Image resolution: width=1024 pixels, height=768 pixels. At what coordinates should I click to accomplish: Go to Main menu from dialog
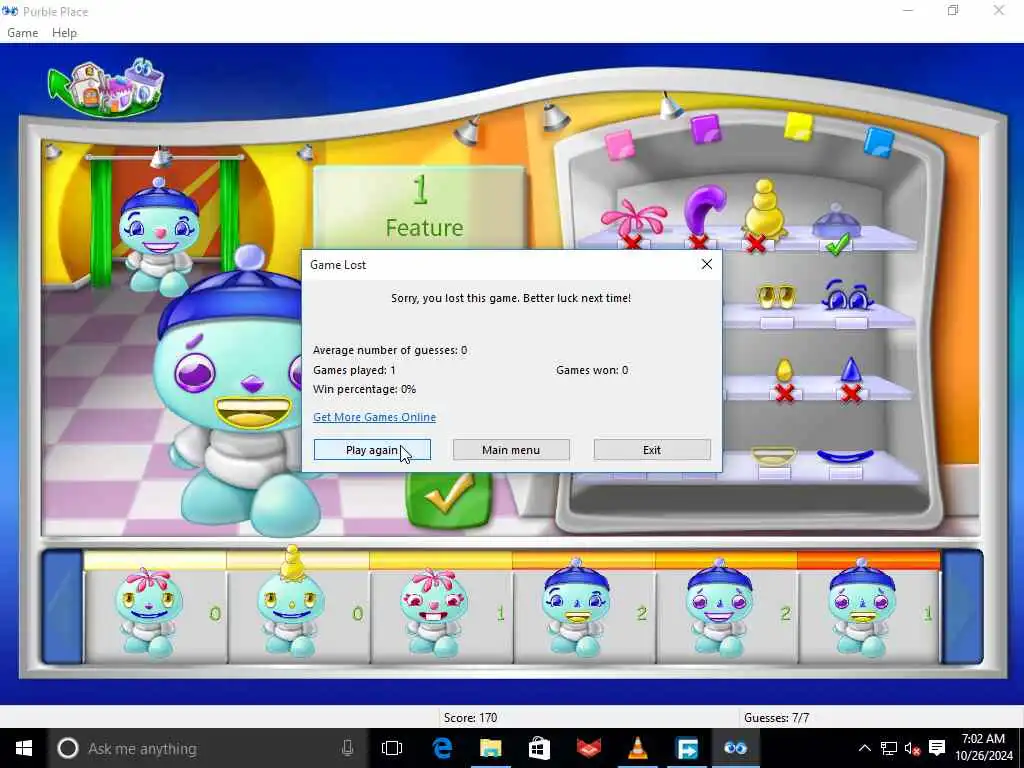(511, 450)
